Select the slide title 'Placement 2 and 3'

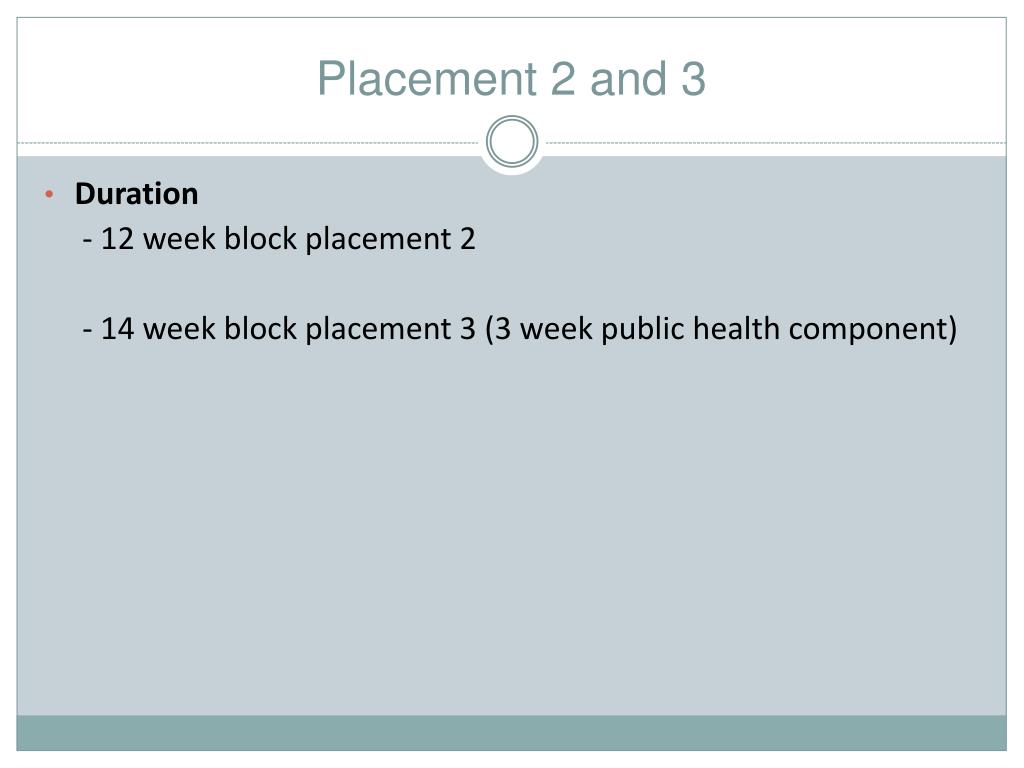point(511,78)
